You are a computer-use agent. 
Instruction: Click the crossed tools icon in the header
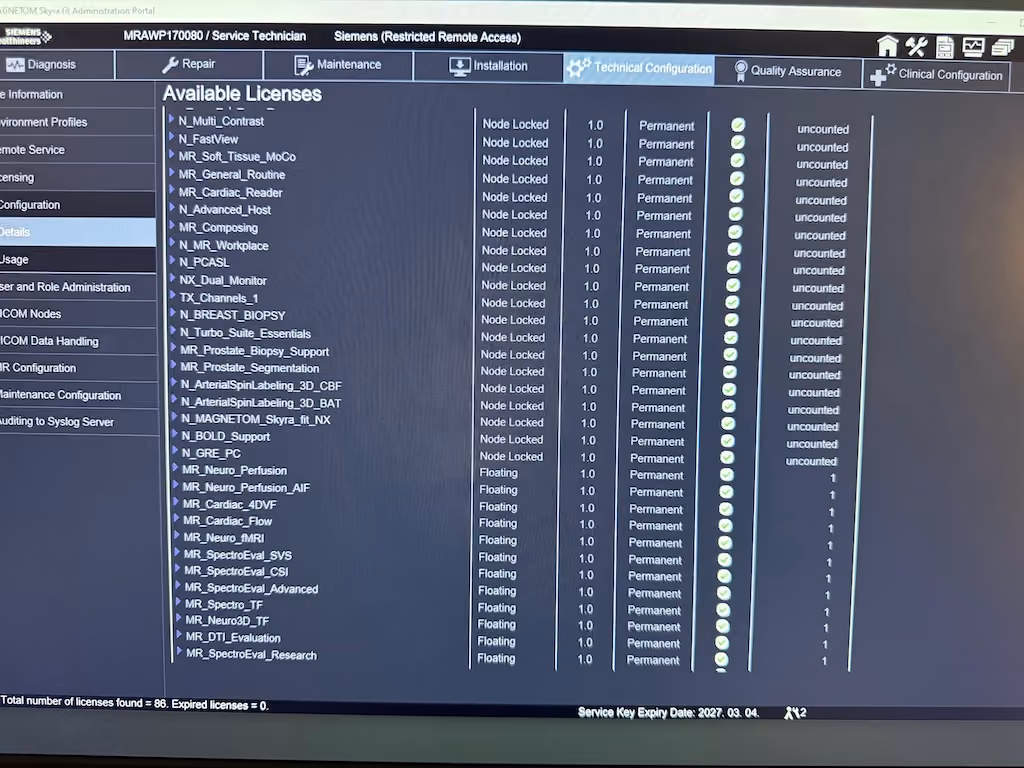(x=916, y=47)
